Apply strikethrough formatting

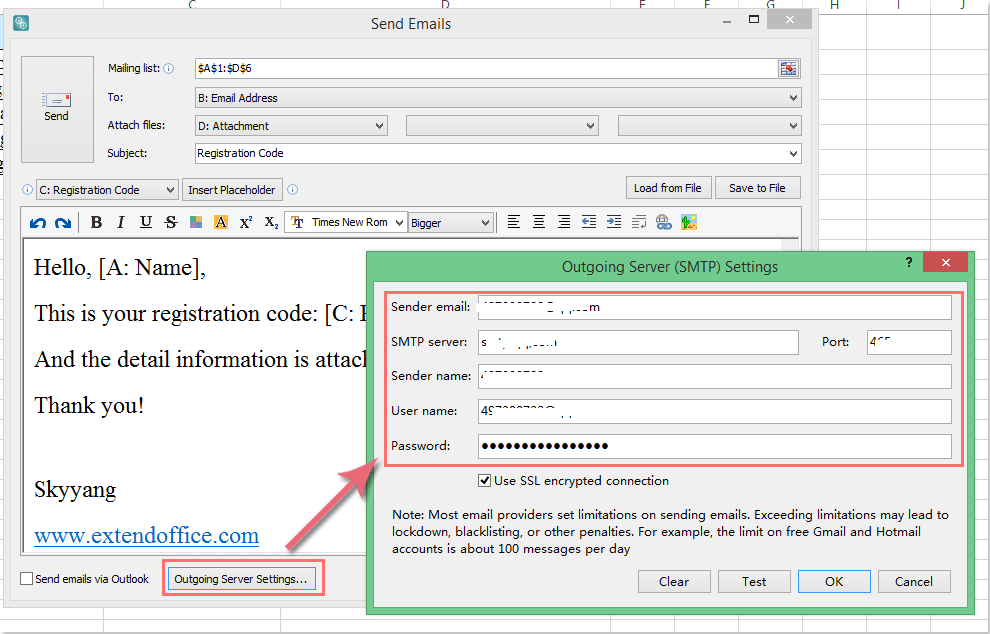click(170, 221)
